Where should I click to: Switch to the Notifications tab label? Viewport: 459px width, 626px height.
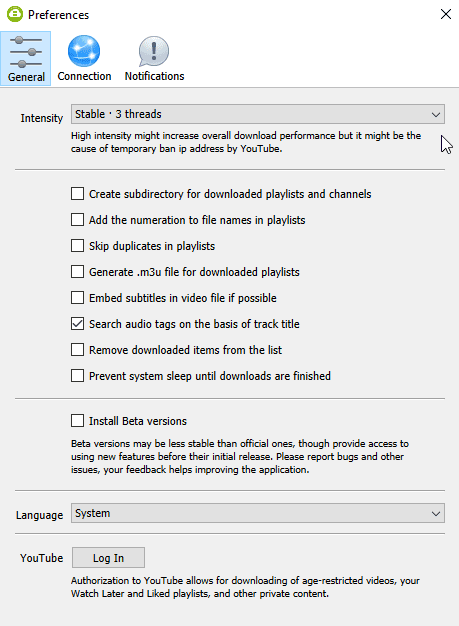tap(154, 76)
